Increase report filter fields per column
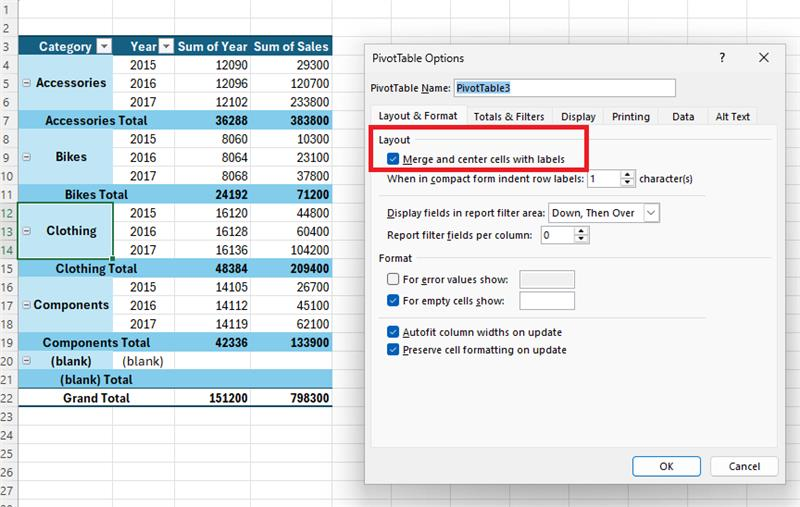This screenshot has height=507, width=800. (581, 231)
